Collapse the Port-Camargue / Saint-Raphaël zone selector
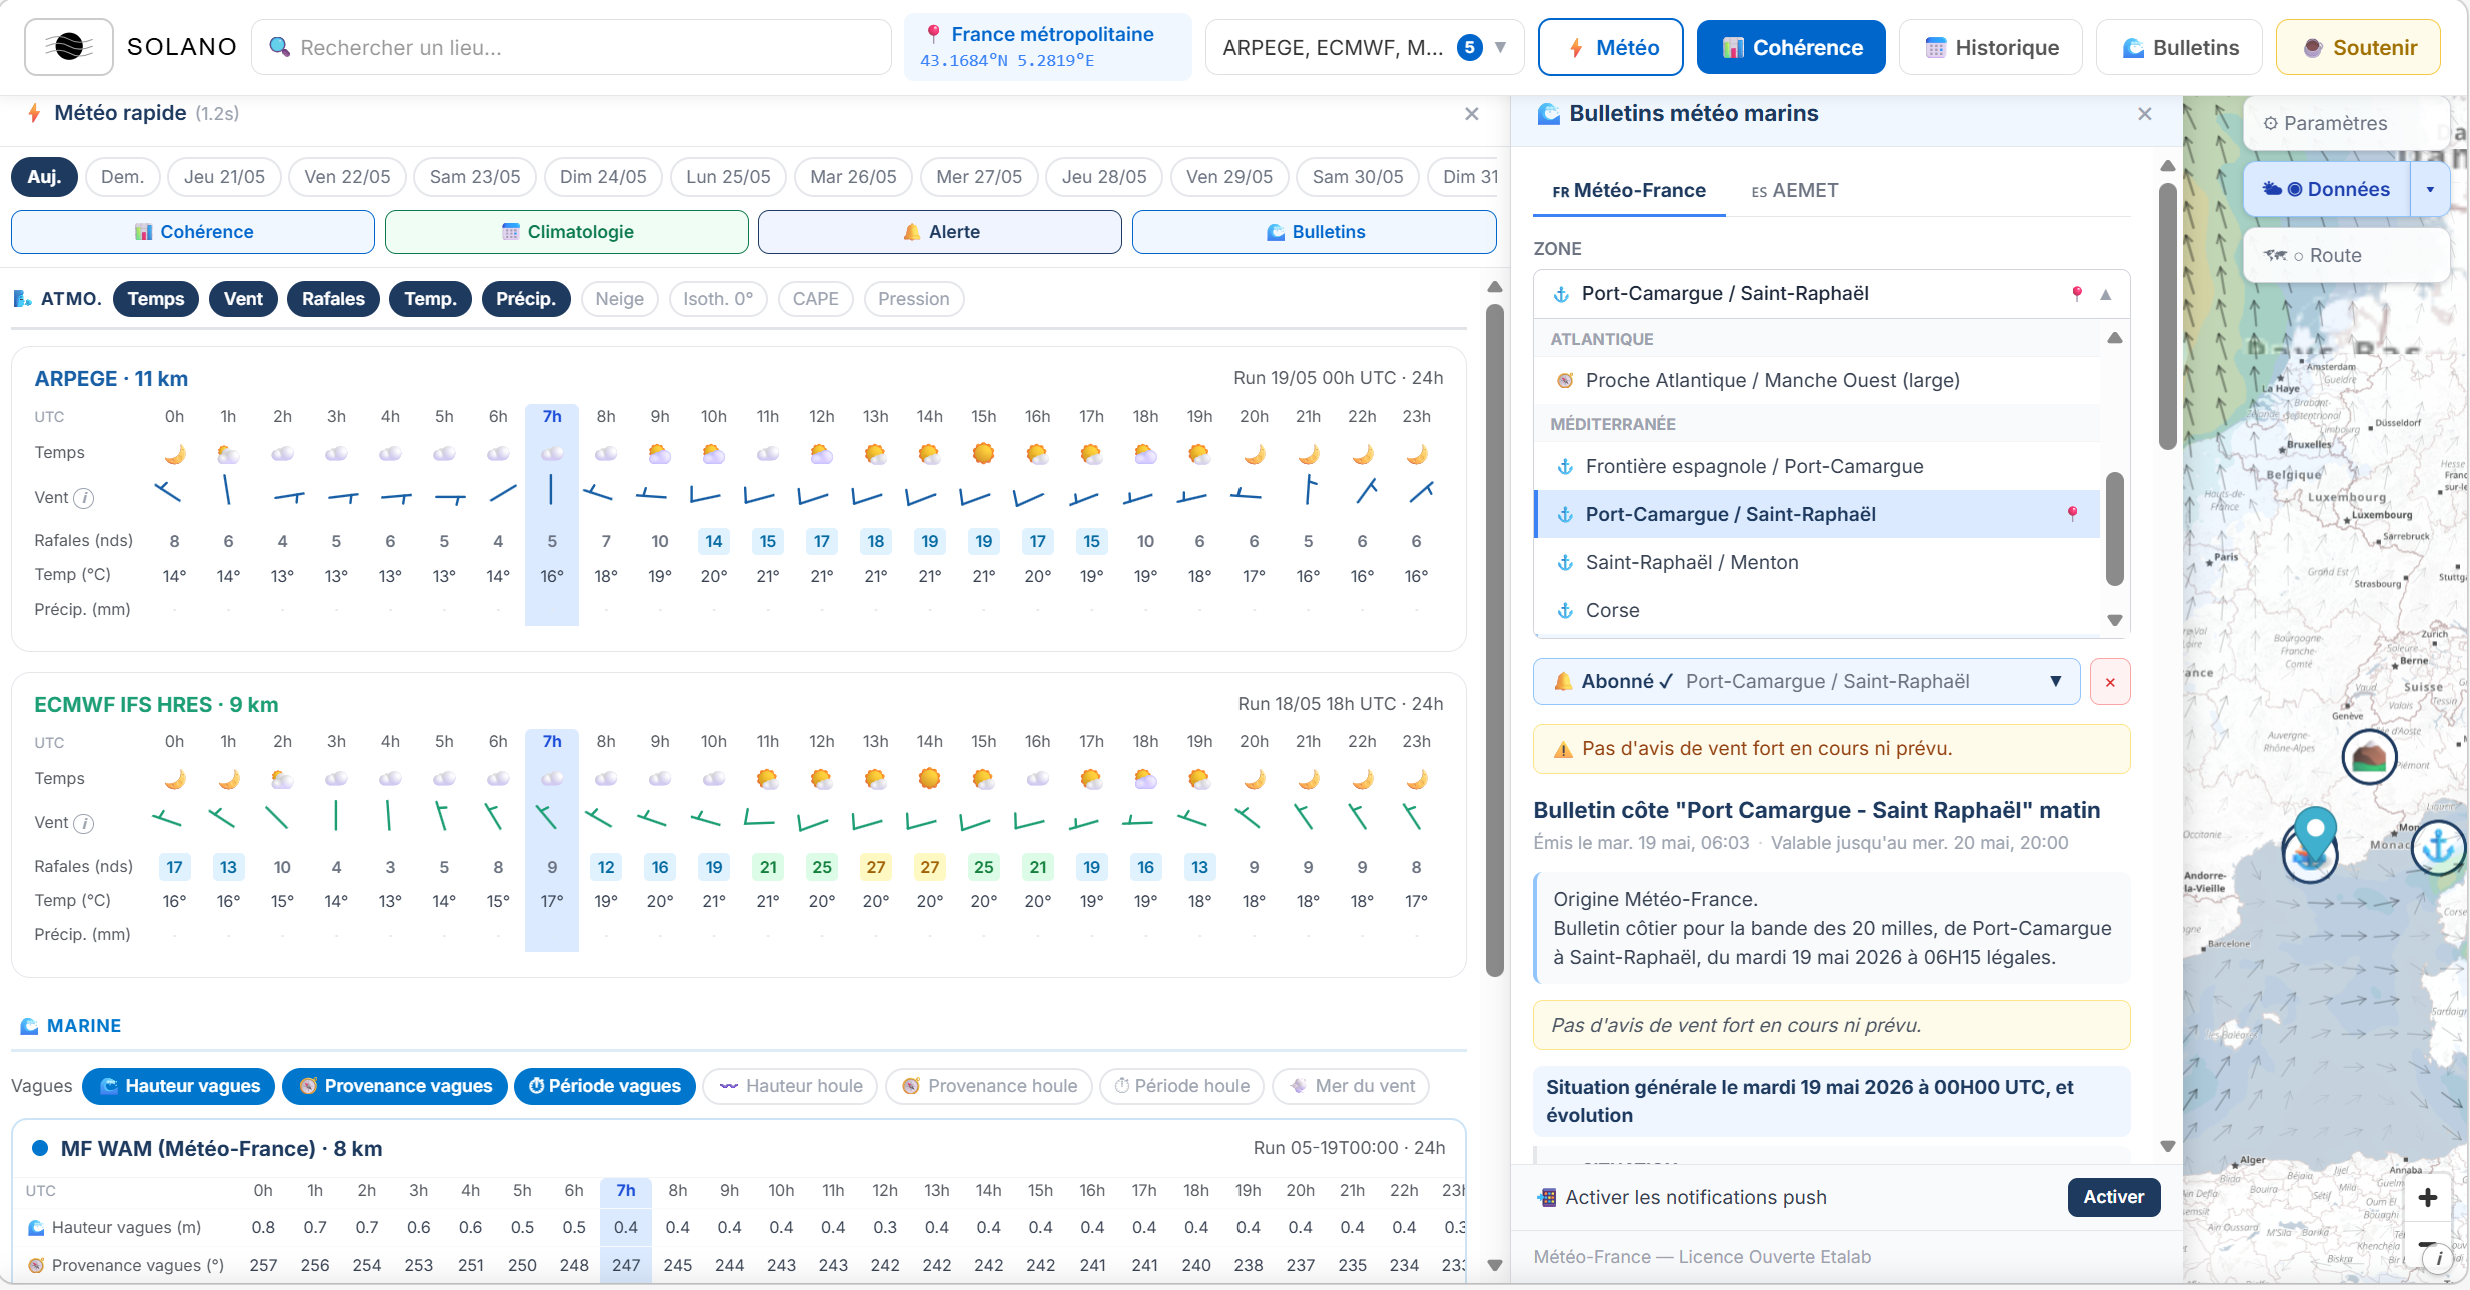Screen dimensions: 2470x1290 pyautogui.click(x=1832, y=294)
